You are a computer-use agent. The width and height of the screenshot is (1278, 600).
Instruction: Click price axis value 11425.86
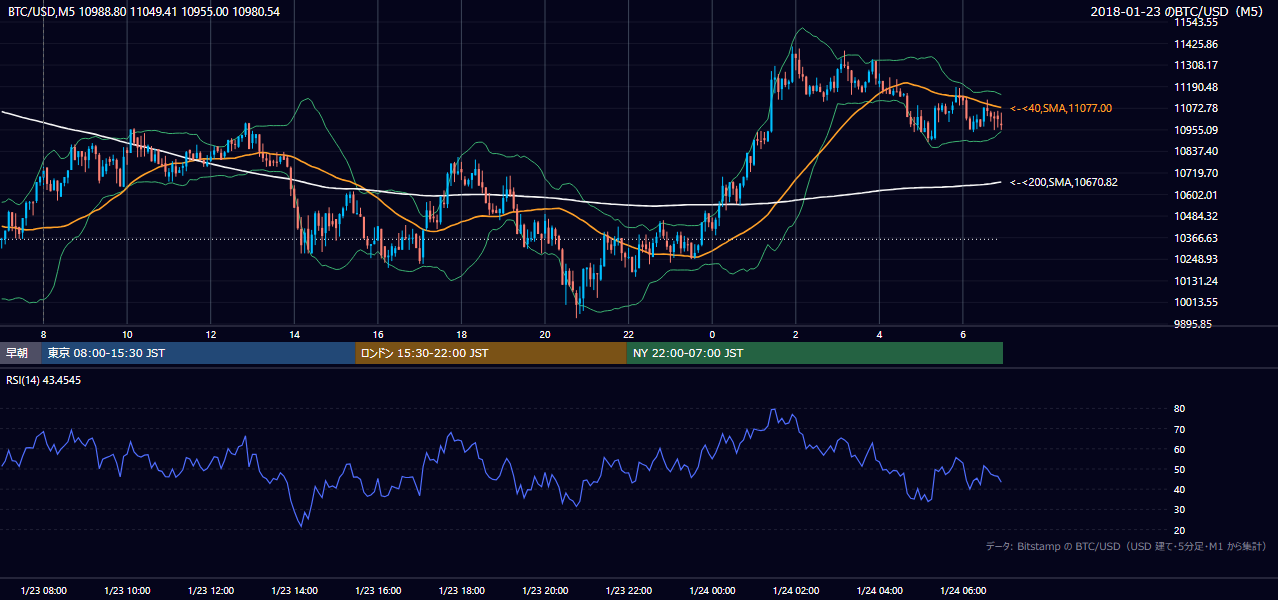pyautogui.click(x=1196, y=44)
